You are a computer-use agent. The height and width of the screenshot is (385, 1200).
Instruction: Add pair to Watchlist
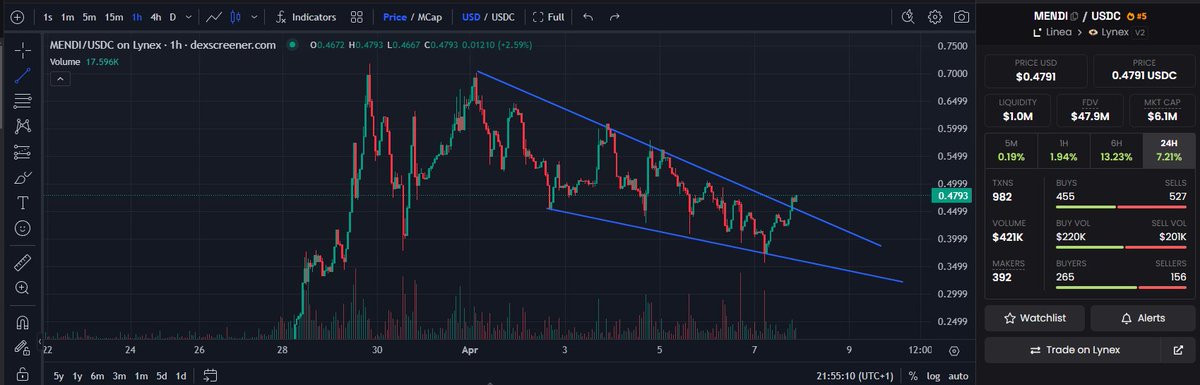(1035, 318)
